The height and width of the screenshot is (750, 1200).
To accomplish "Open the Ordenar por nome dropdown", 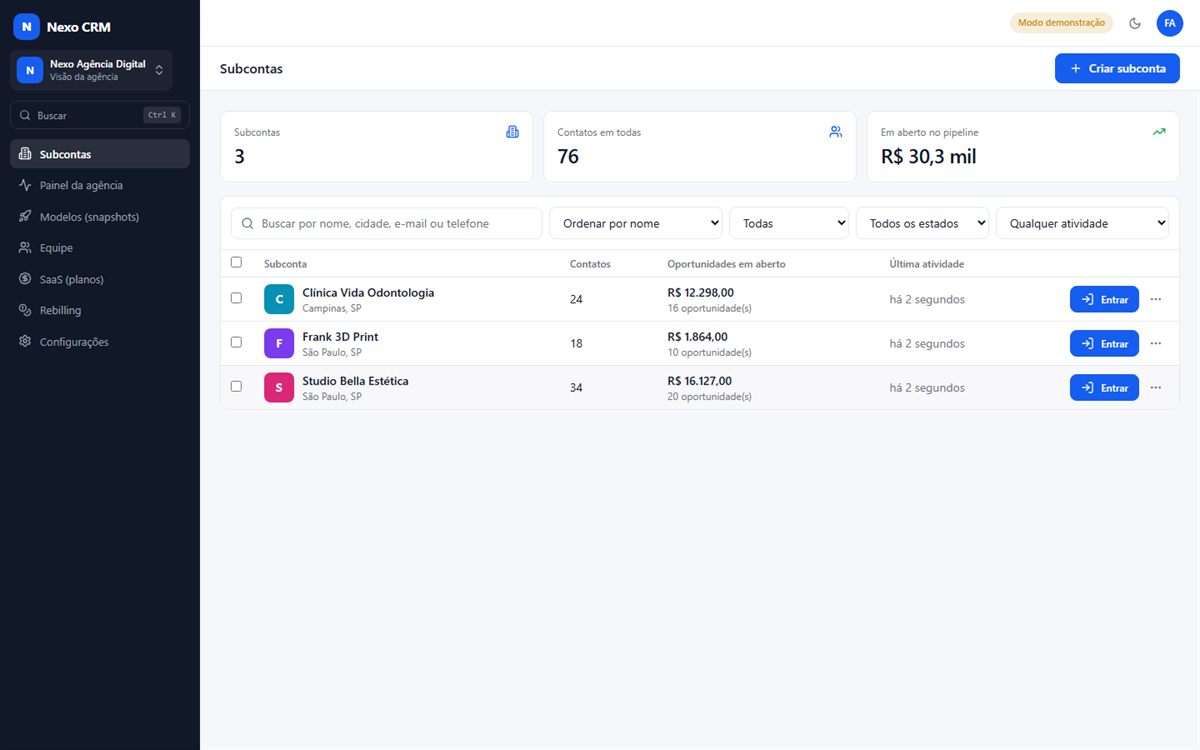I will [x=636, y=223].
